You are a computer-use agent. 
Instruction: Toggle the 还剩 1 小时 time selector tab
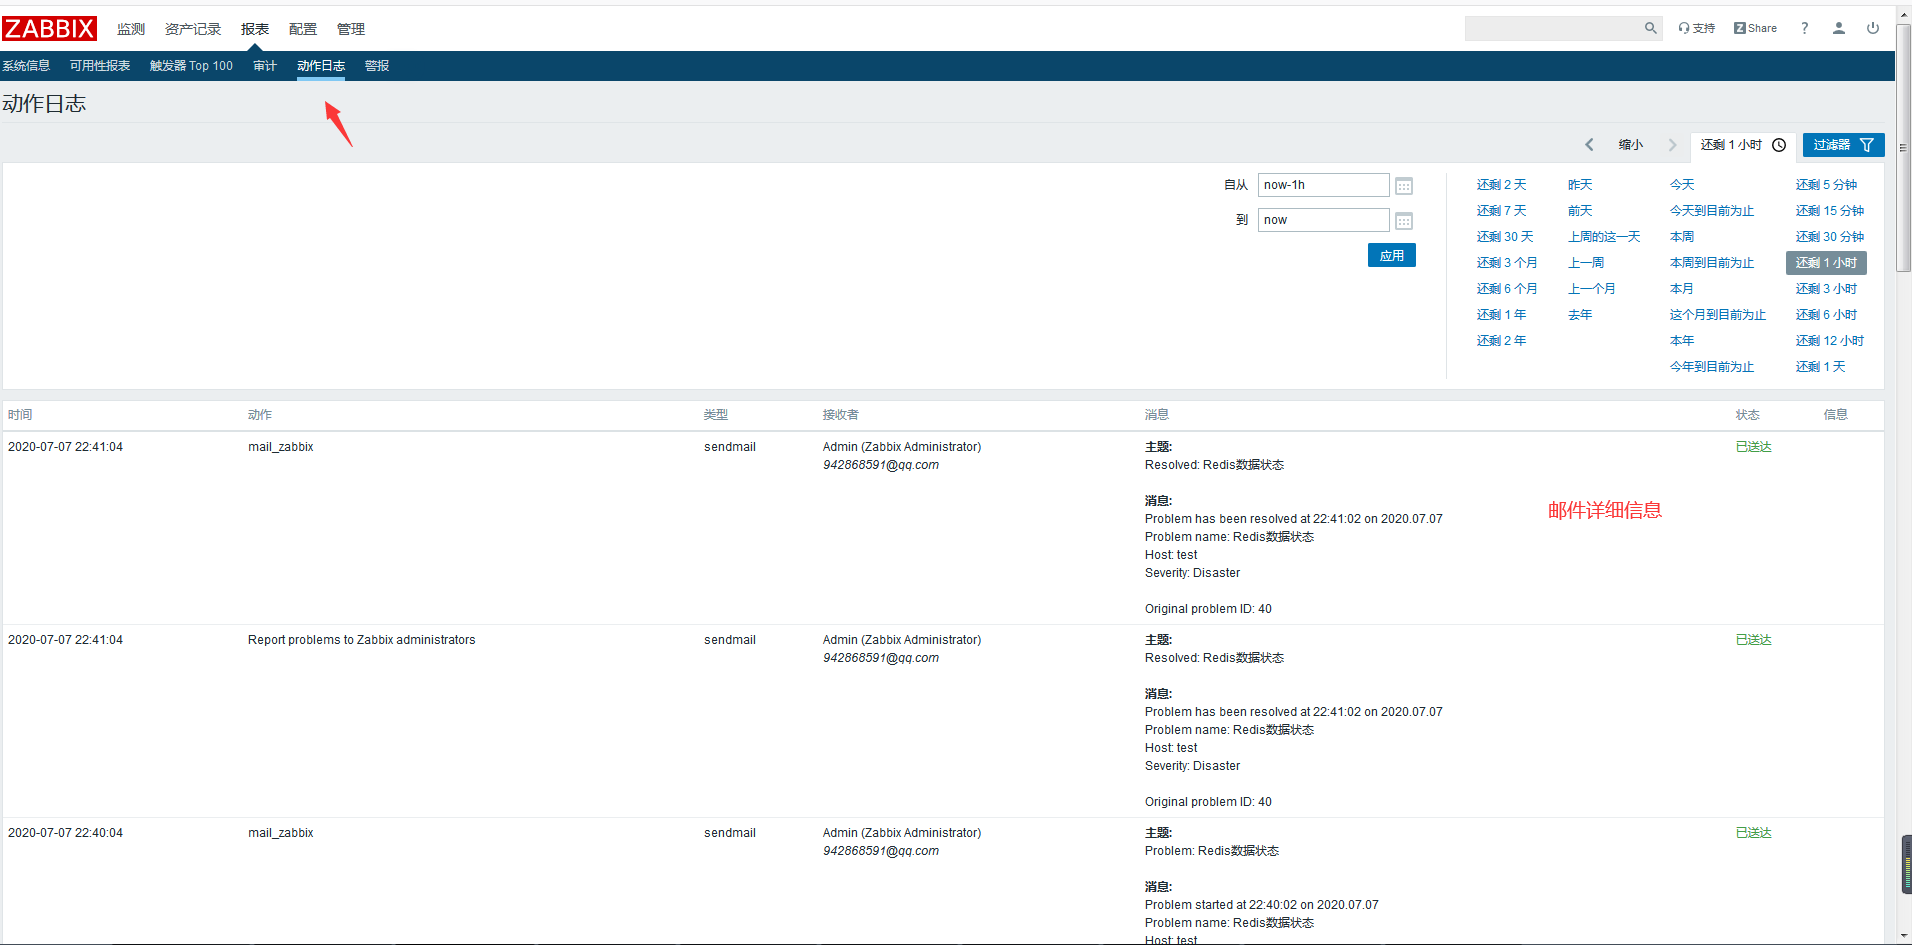[x=1742, y=145]
